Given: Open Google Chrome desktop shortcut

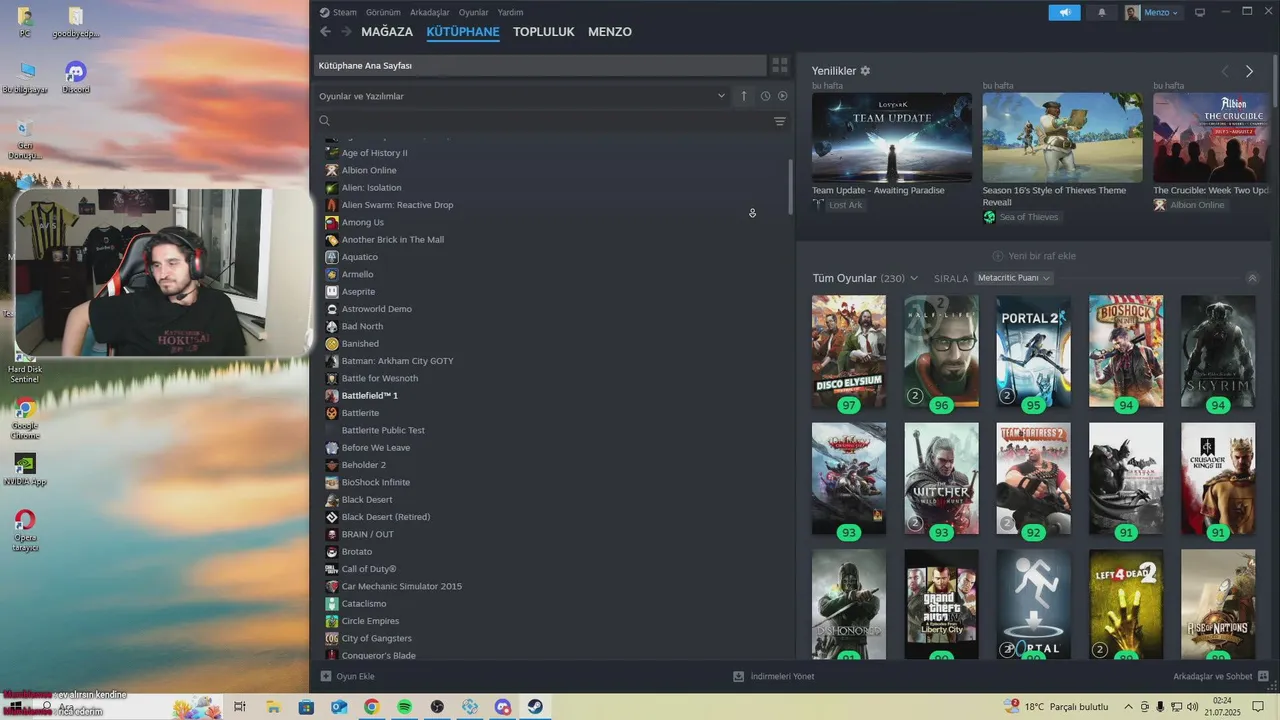Looking at the screenshot, I should 25,418.
